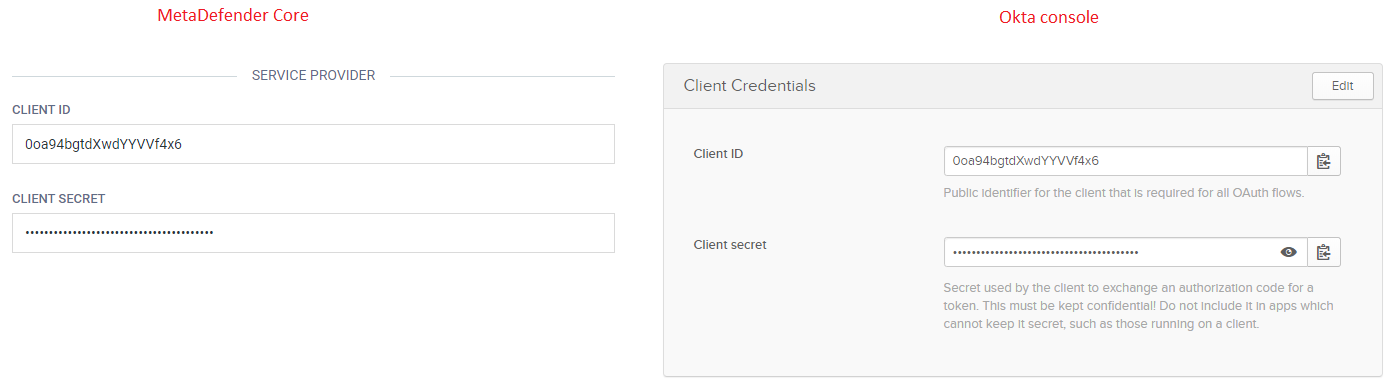Focus the MetaDefender CLIENT SECRET input field
This screenshot has height=391, width=1393.
[x=313, y=232]
